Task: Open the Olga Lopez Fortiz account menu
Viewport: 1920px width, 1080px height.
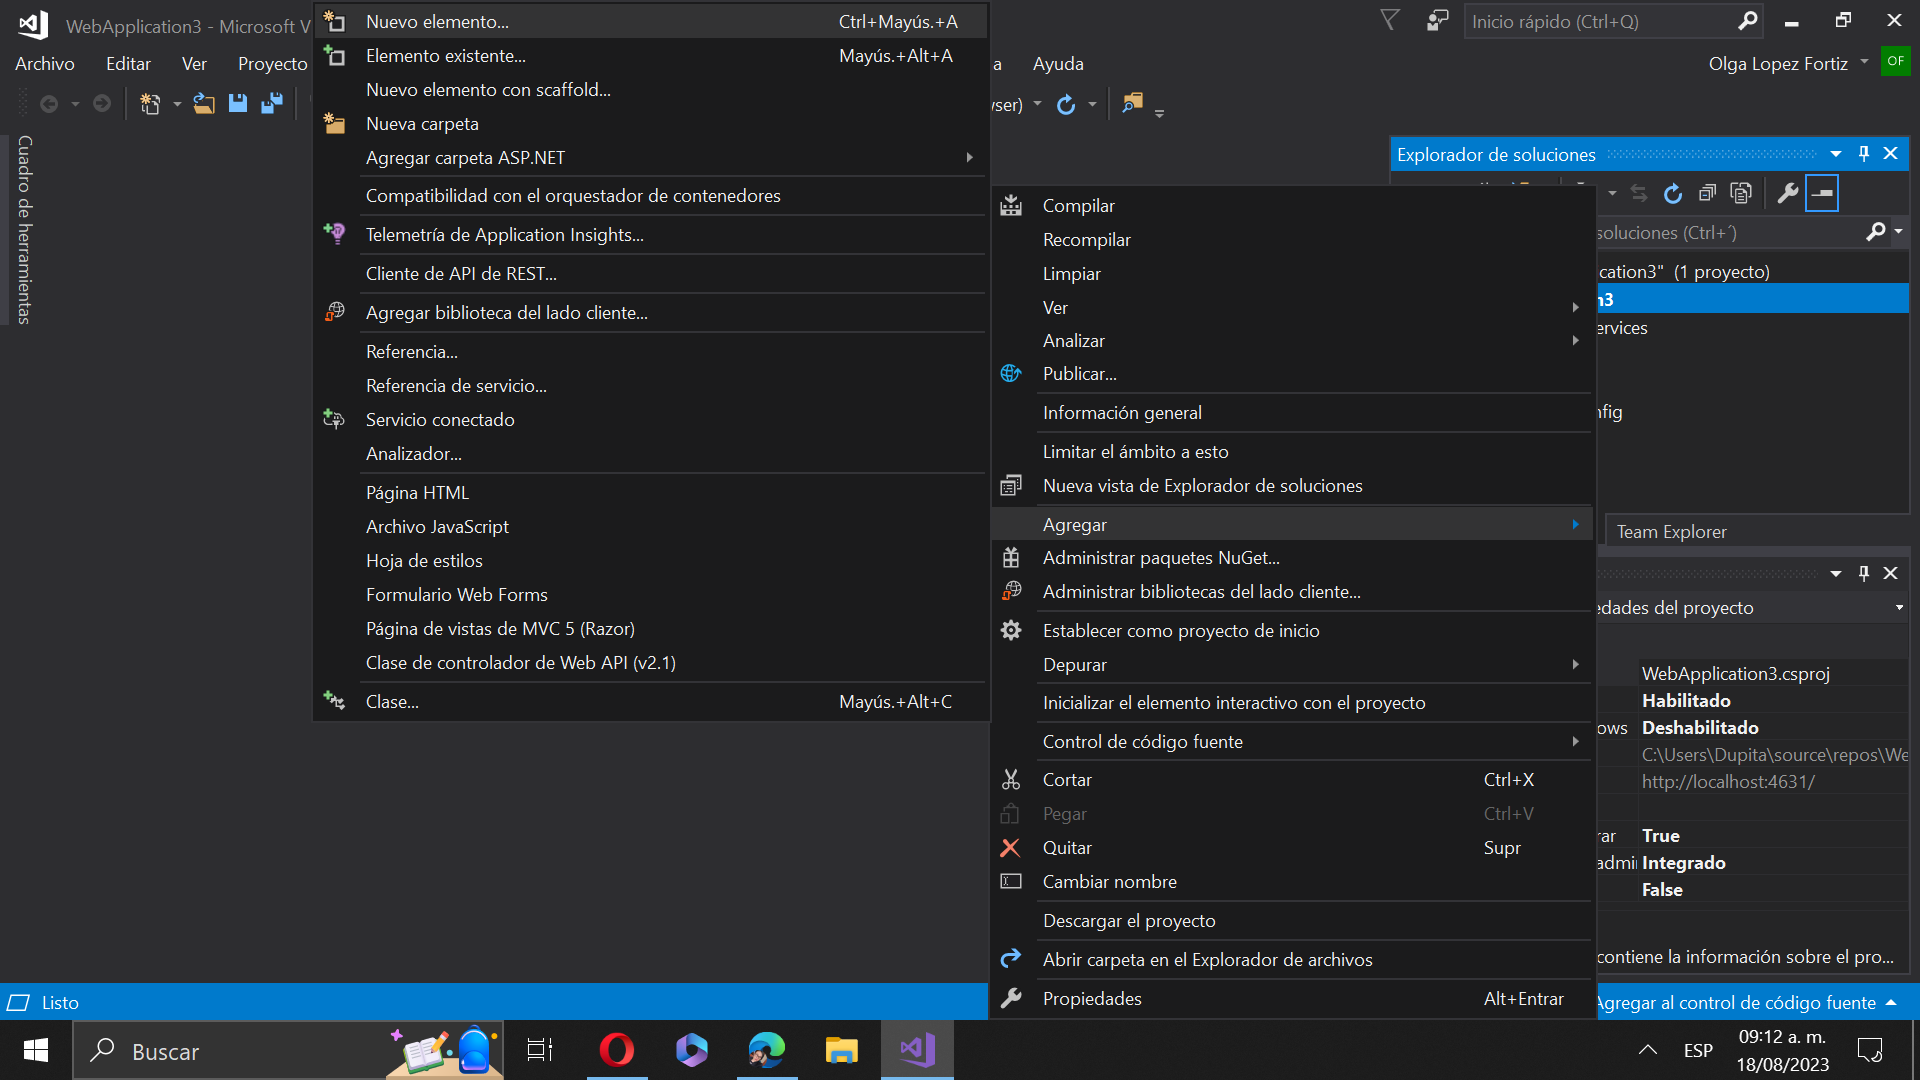Action: pos(1786,64)
